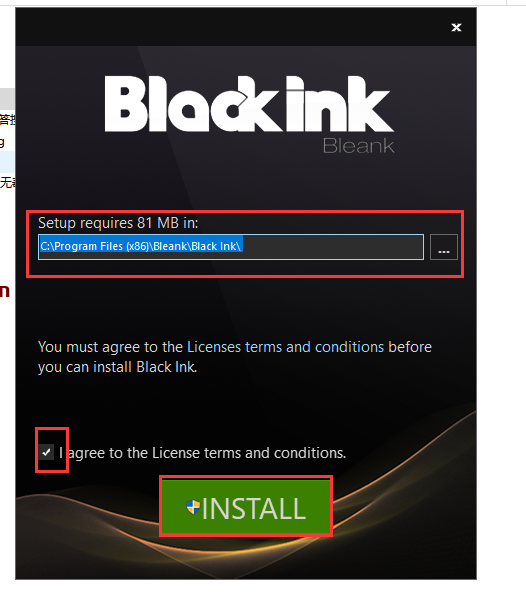Click inside the installation path field
526x598 pixels.
pyautogui.click(x=231, y=247)
